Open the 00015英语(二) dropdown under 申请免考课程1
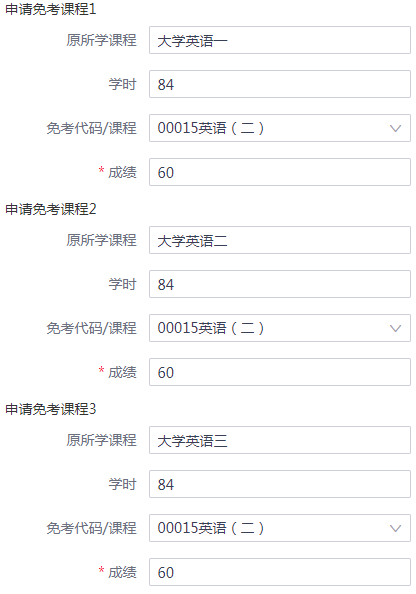This screenshot has width=416, height=594. click(280, 128)
